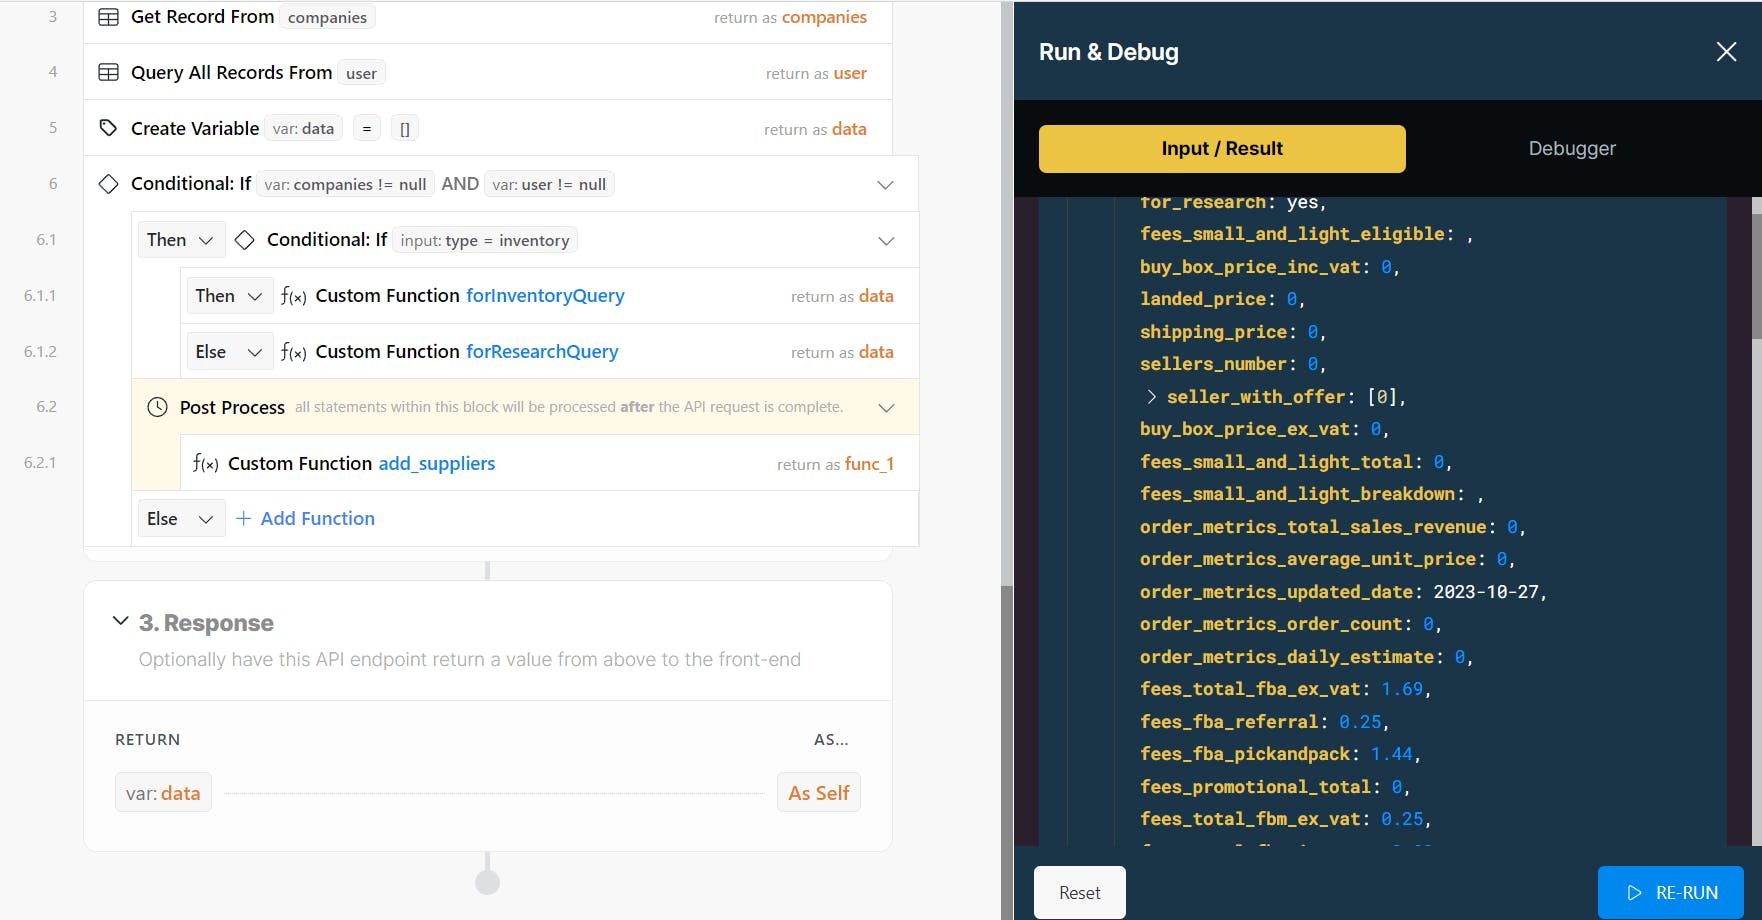
Task: Open the Else dropdown on step 6.1.2
Action: (229, 352)
